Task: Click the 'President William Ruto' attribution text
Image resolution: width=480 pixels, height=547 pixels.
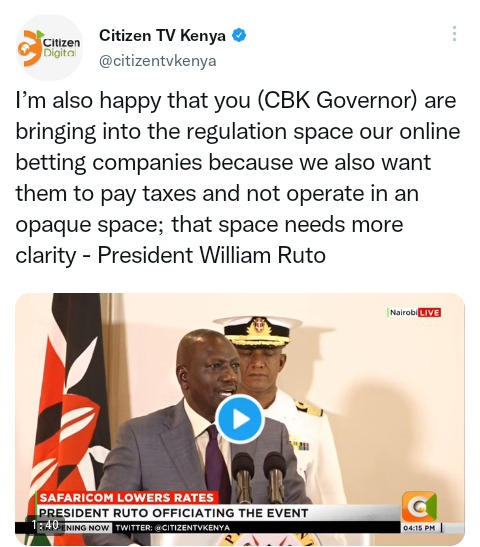Action: (211, 255)
